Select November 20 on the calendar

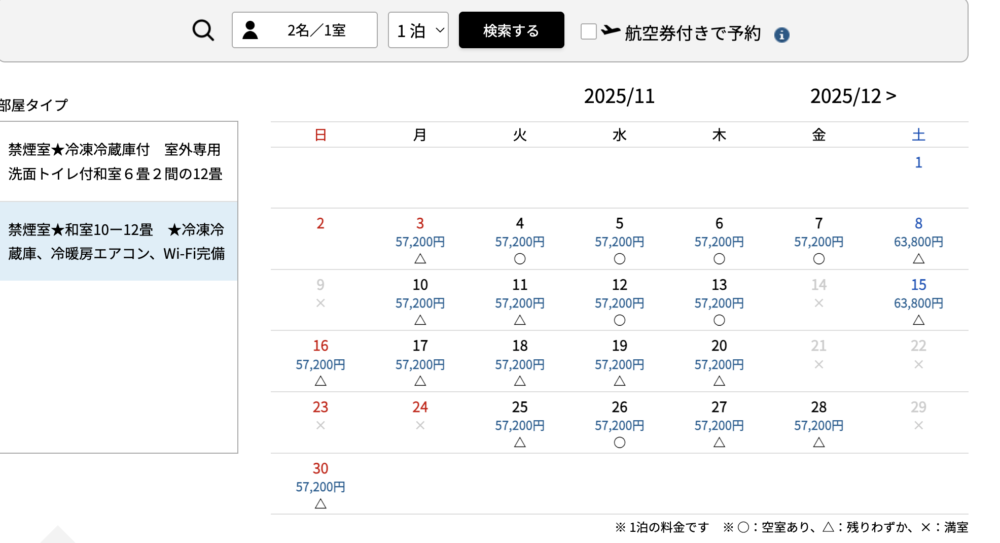pos(719,346)
